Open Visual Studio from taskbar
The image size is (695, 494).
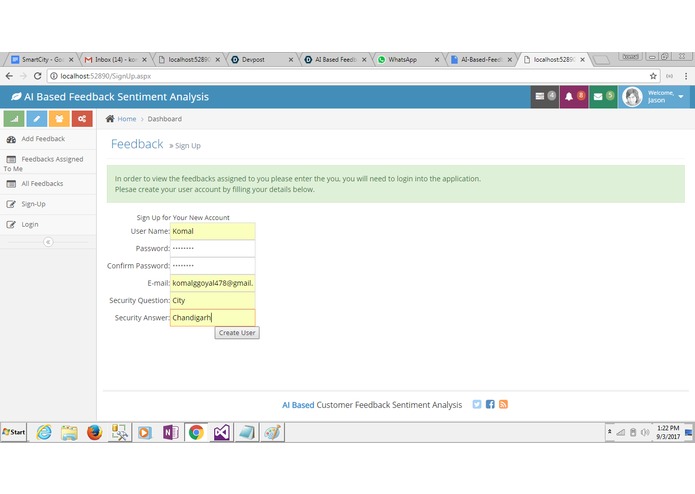click(x=221, y=432)
